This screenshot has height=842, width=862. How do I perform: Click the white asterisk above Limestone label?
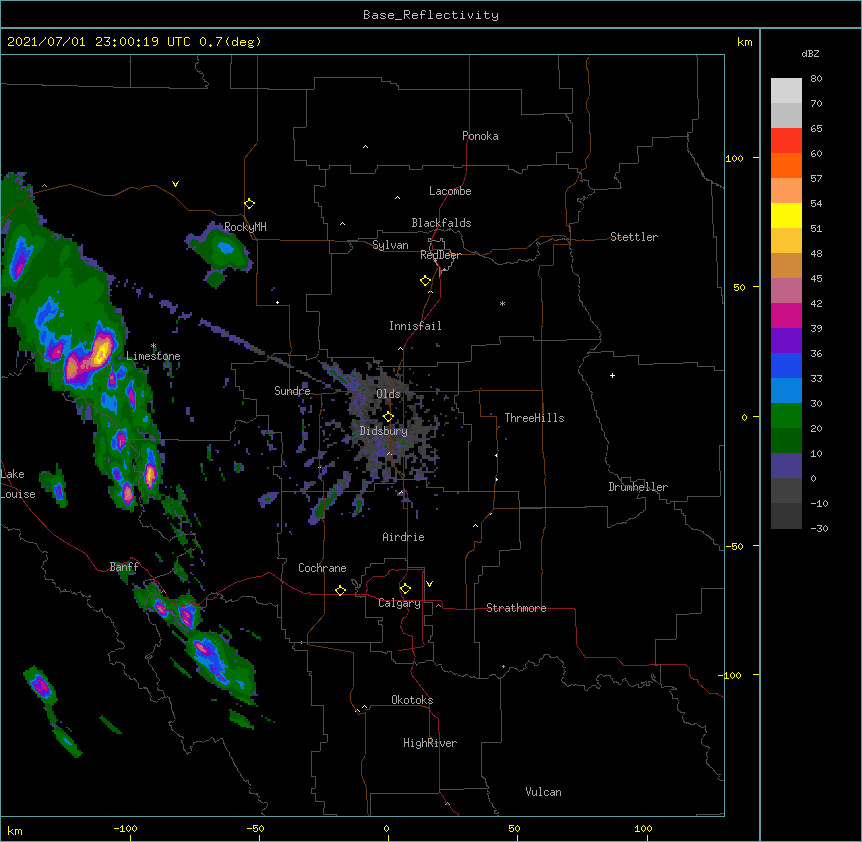154,346
